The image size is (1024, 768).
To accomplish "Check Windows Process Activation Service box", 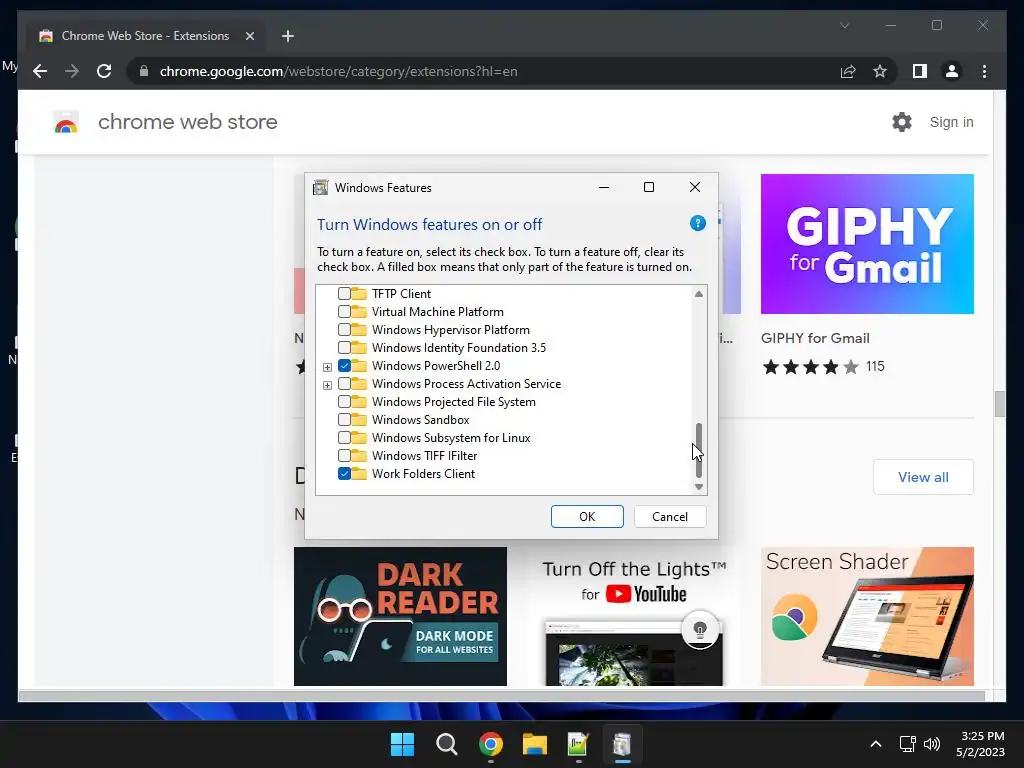I will pyautogui.click(x=344, y=383).
